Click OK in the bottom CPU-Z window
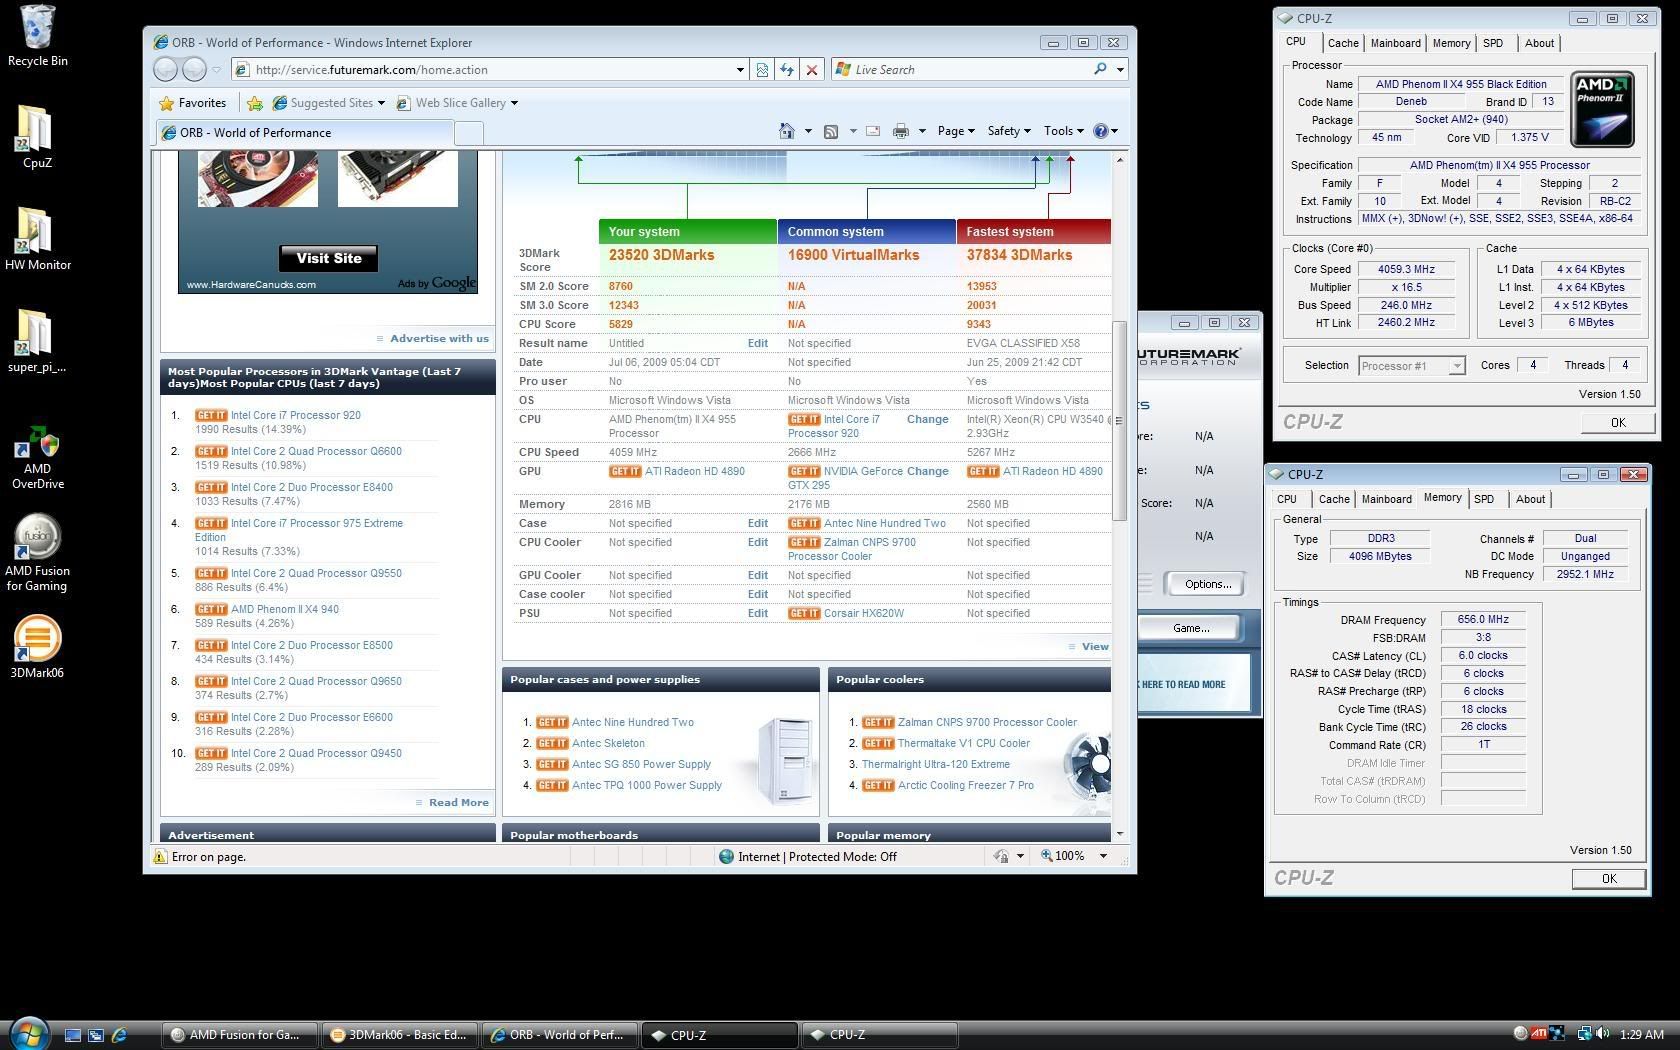The height and width of the screenshot is (1050, 1680). (x=1608, y=878)
